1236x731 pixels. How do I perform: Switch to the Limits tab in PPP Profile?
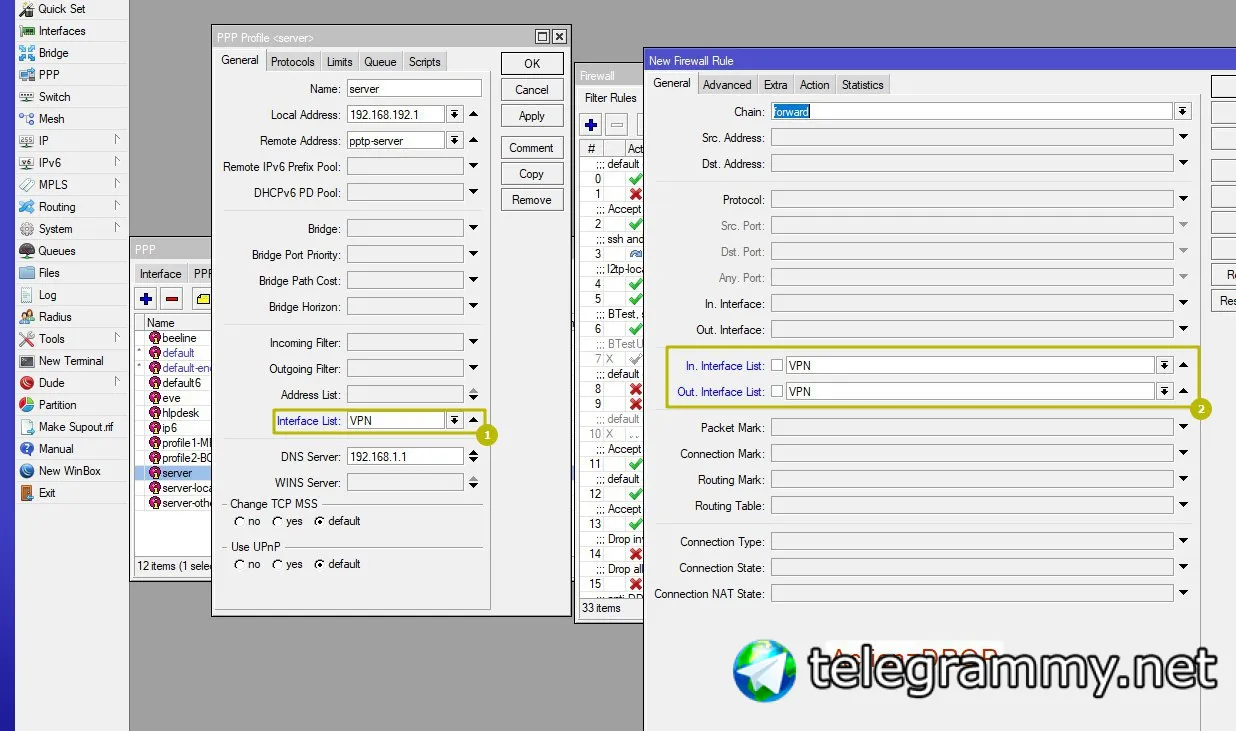click(x=340, y=62)
